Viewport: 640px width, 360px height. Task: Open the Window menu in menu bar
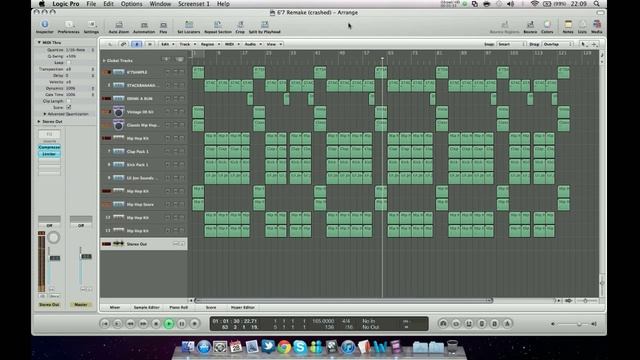[x=160, y=4]
